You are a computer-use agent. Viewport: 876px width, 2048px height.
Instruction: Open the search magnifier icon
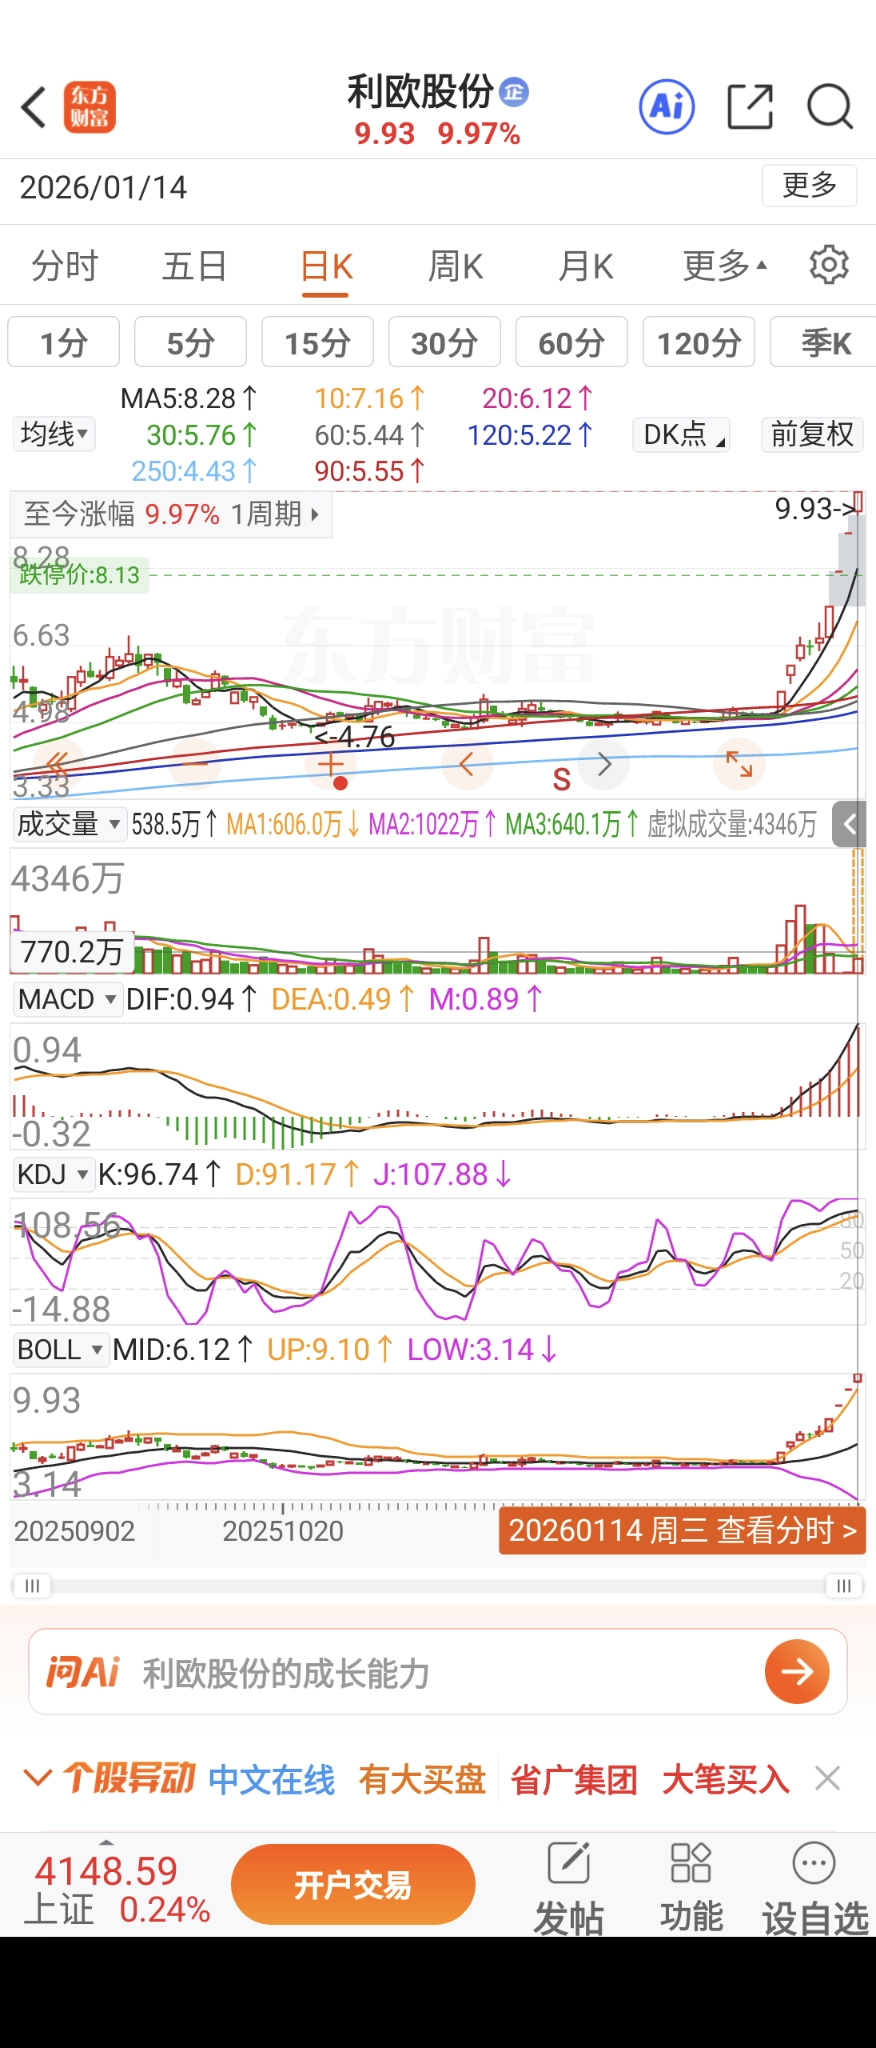[829, 107]
